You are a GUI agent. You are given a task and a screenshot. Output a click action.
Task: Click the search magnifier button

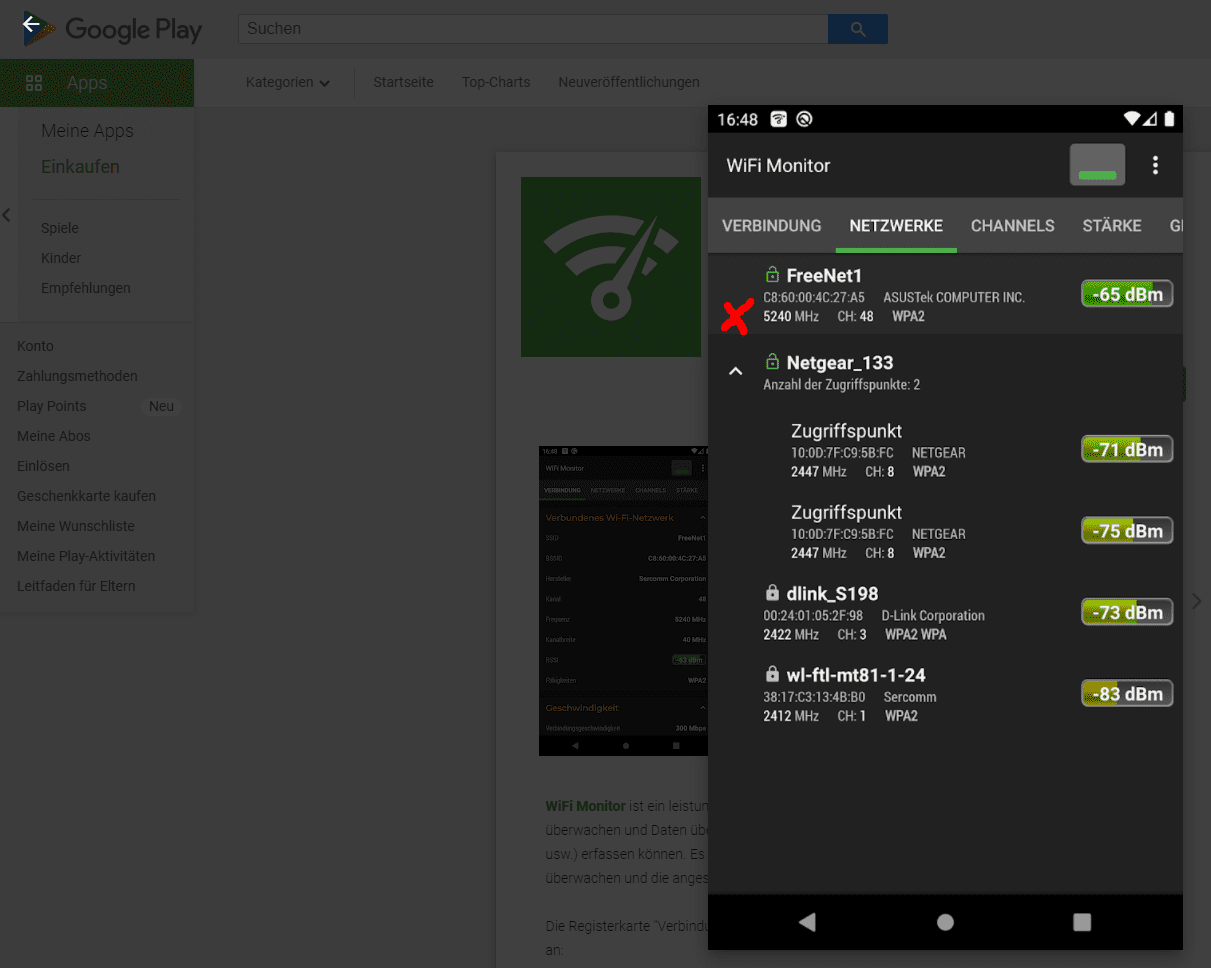[x=858, y=29]
